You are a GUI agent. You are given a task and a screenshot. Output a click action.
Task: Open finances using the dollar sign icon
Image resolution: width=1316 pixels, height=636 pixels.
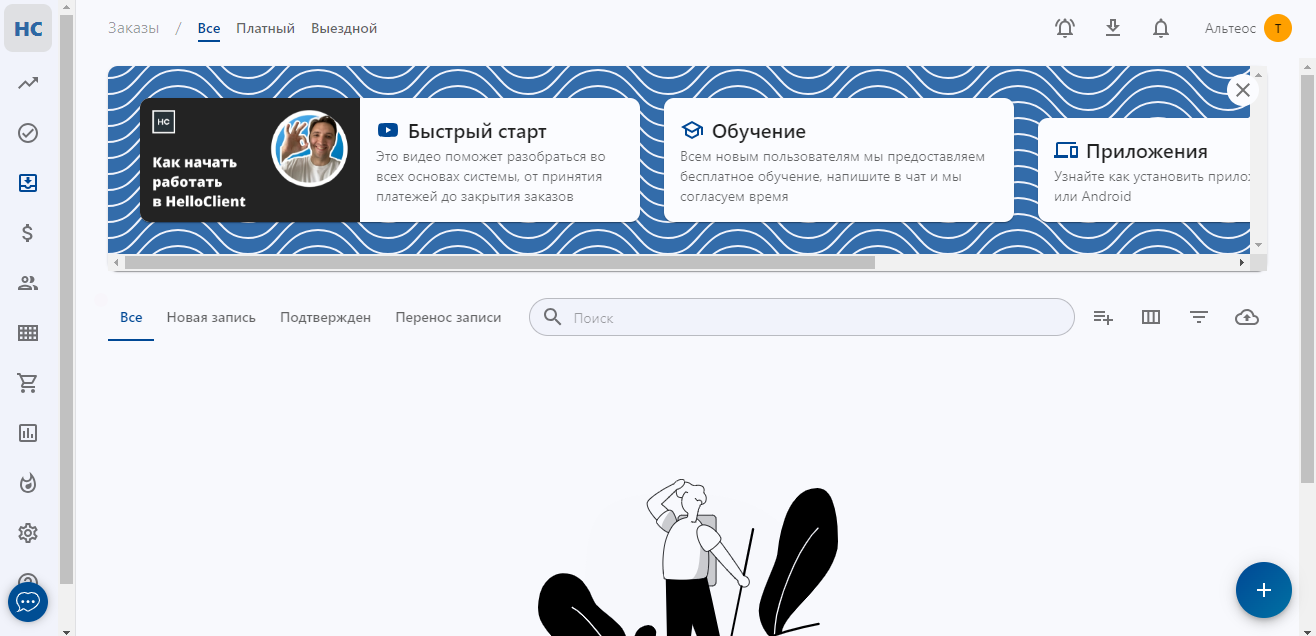click(27, 233)
